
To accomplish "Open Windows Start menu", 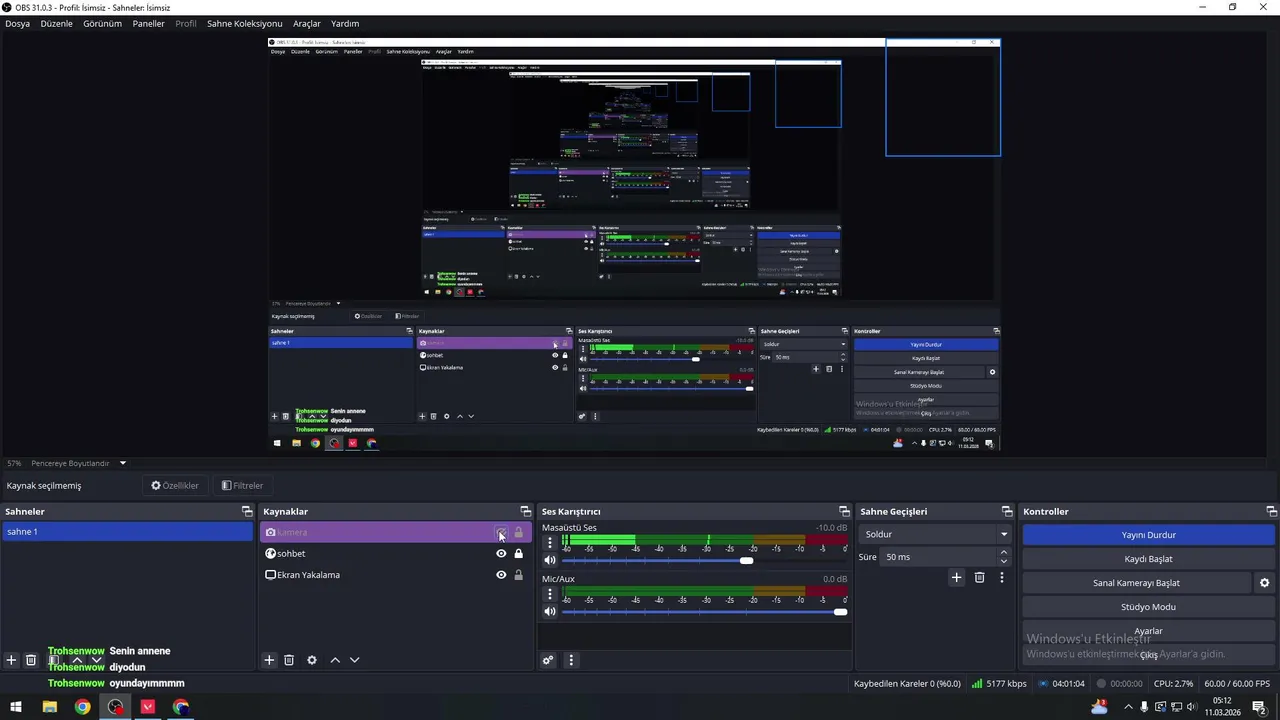I will pyautogui.click(x=16, y=707).
